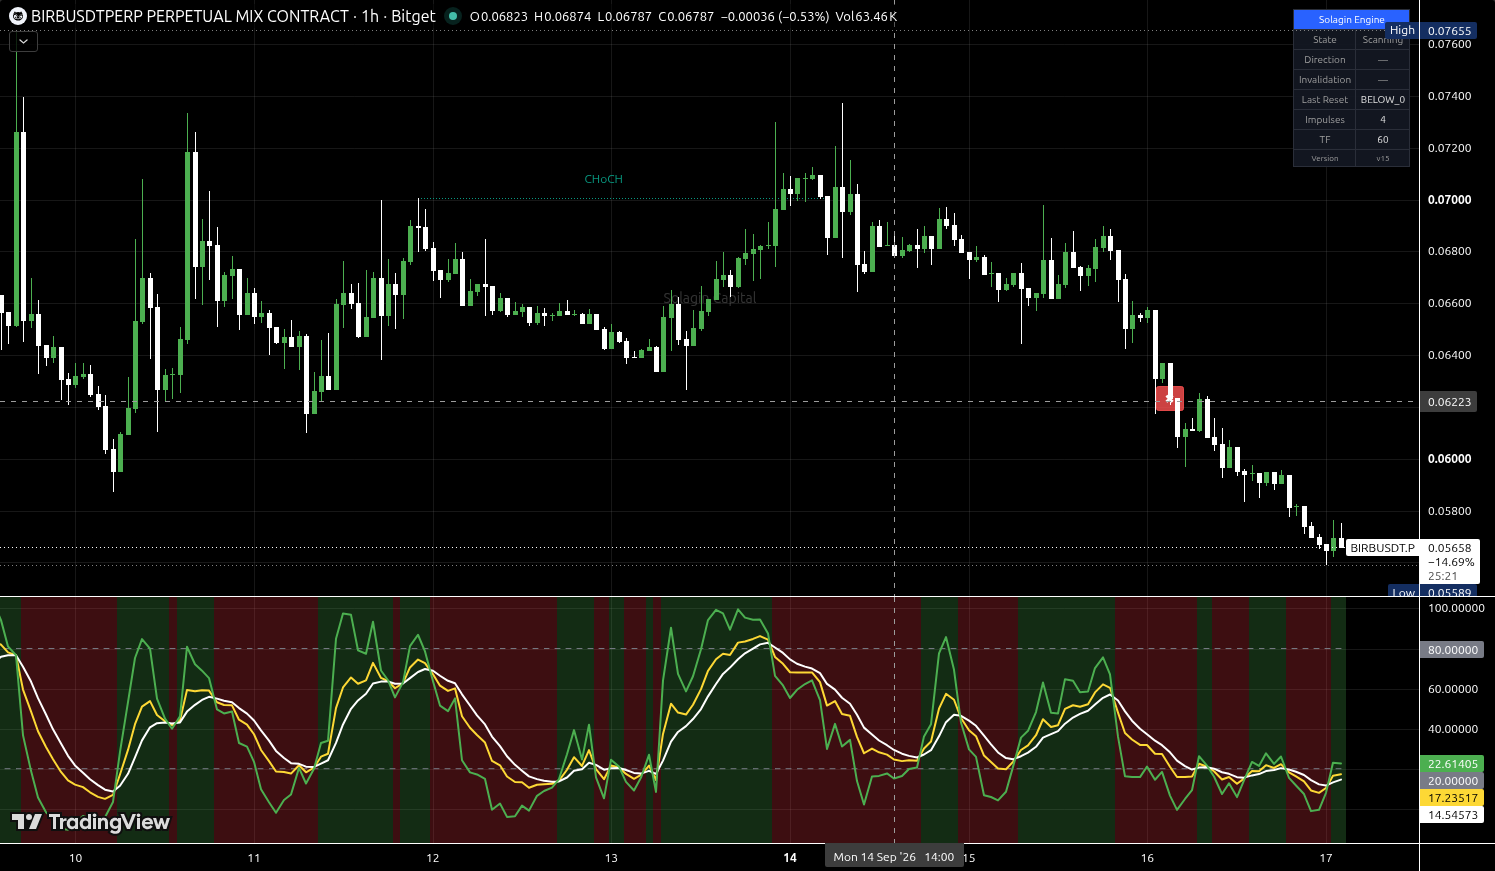Click the Impulses value 4
Viewport: 1495px width, 871px height.
[1382, 120]
